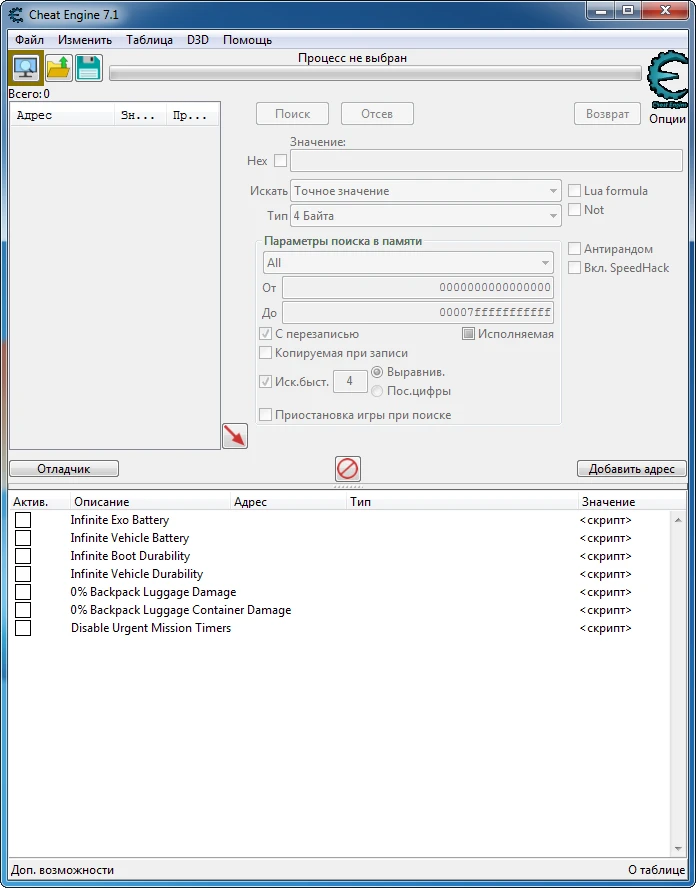
Task: Activate Infinite Vehicle Durability checkbox
Action: [23, 574]
